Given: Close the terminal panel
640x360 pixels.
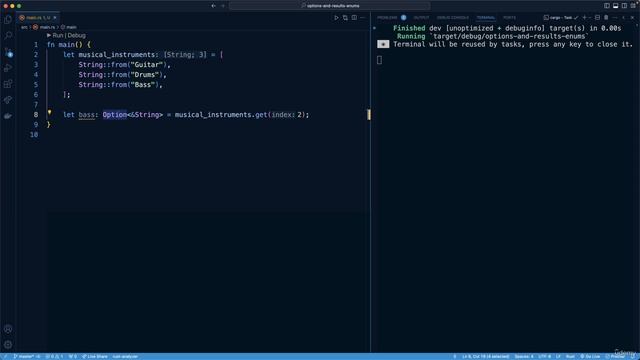Looking at the screenshot, I should 633,18.
